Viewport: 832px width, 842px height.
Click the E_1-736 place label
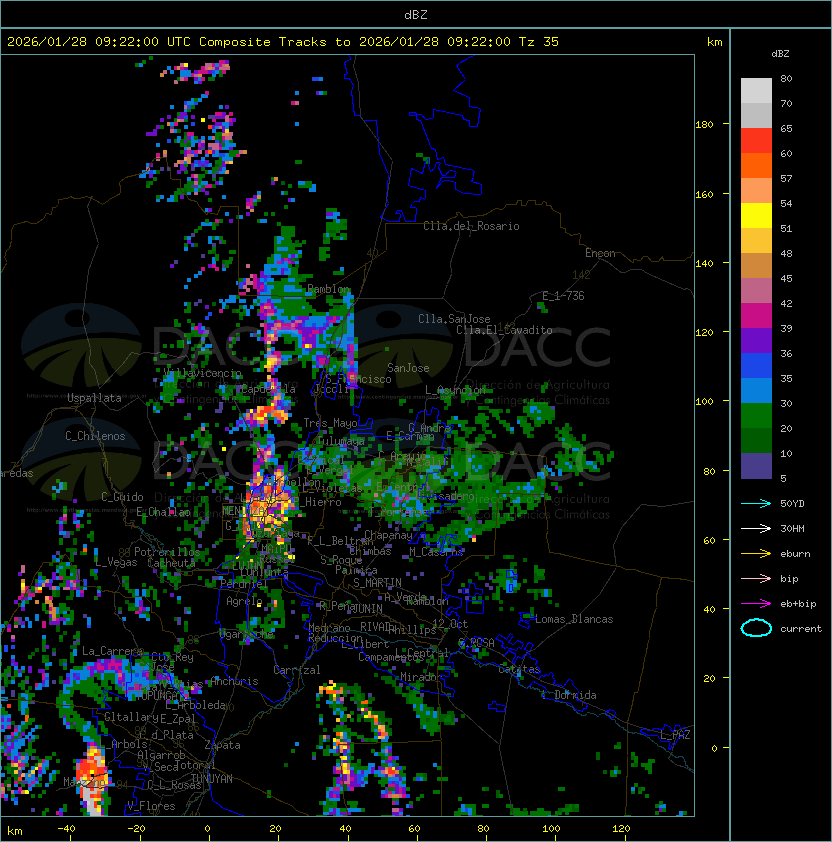tap(563, 296)
